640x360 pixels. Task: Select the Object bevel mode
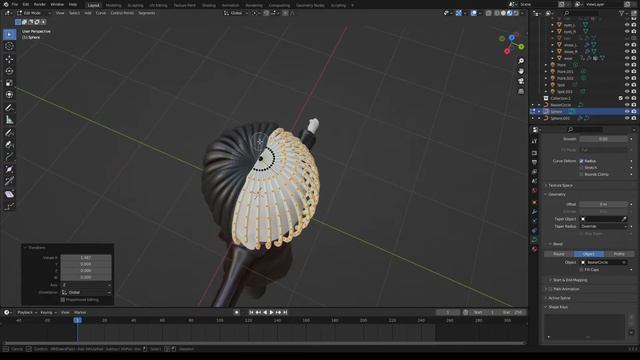(x=589, y=254)
